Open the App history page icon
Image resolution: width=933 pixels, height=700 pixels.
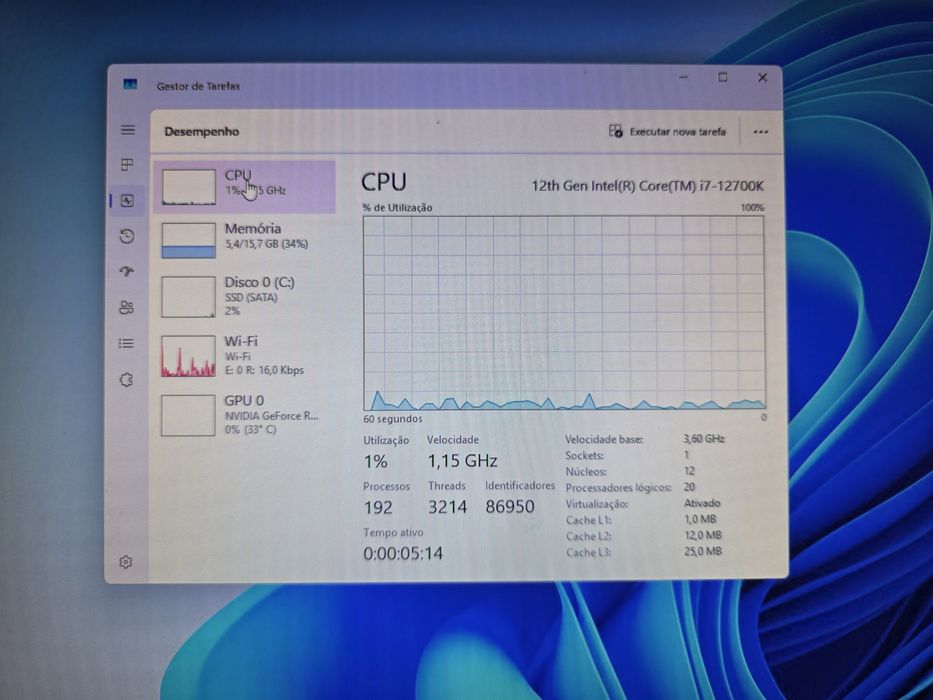coord(127,236)
